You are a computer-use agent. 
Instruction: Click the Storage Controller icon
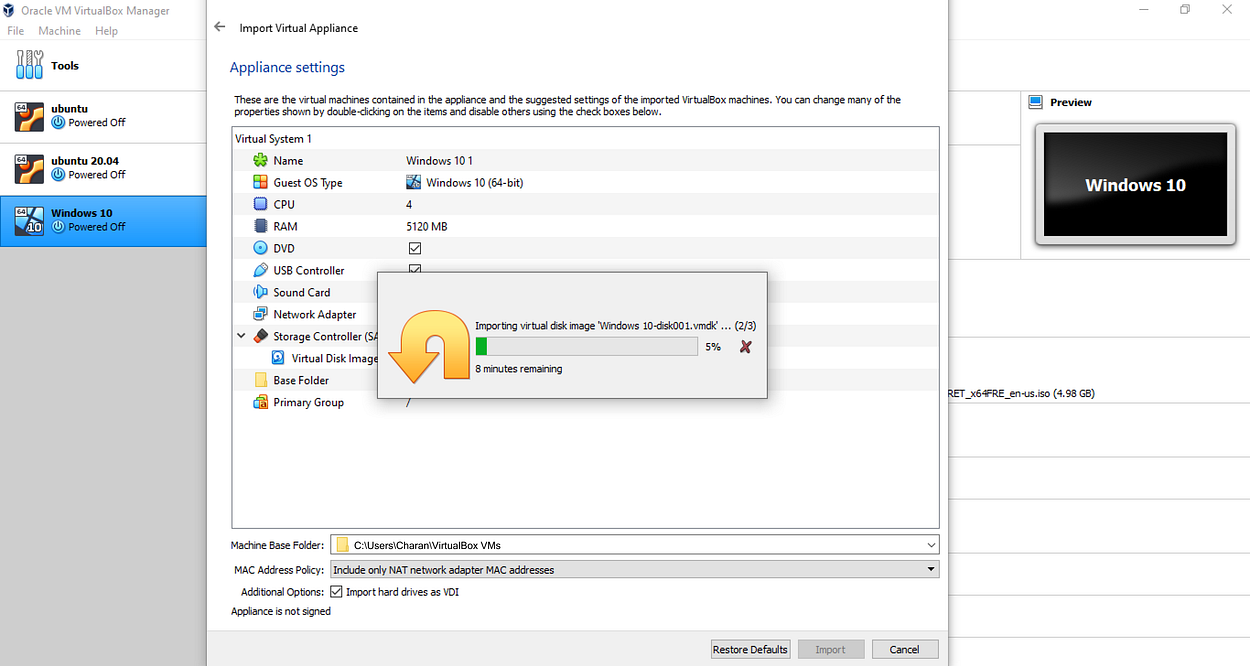[x=260, y=336]
